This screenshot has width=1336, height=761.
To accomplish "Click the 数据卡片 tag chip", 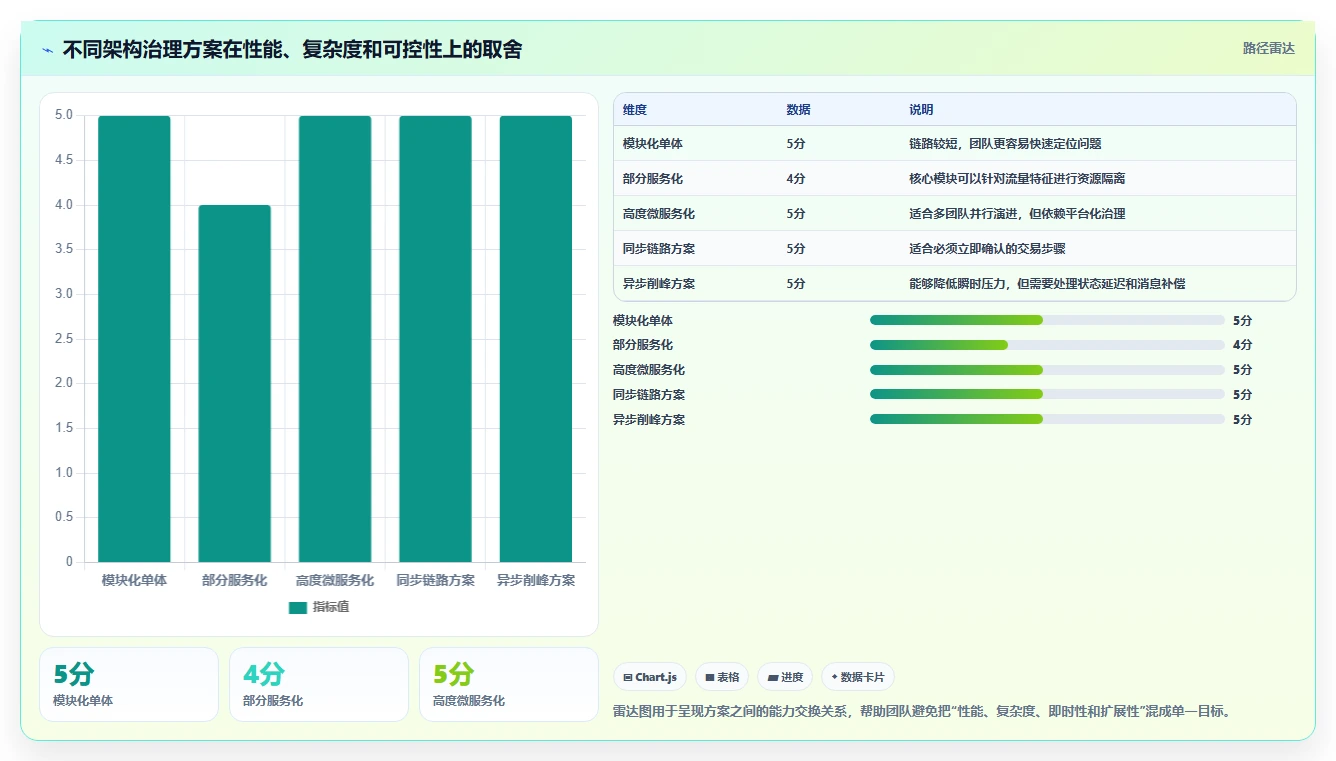I will click(x=858, y=677).
